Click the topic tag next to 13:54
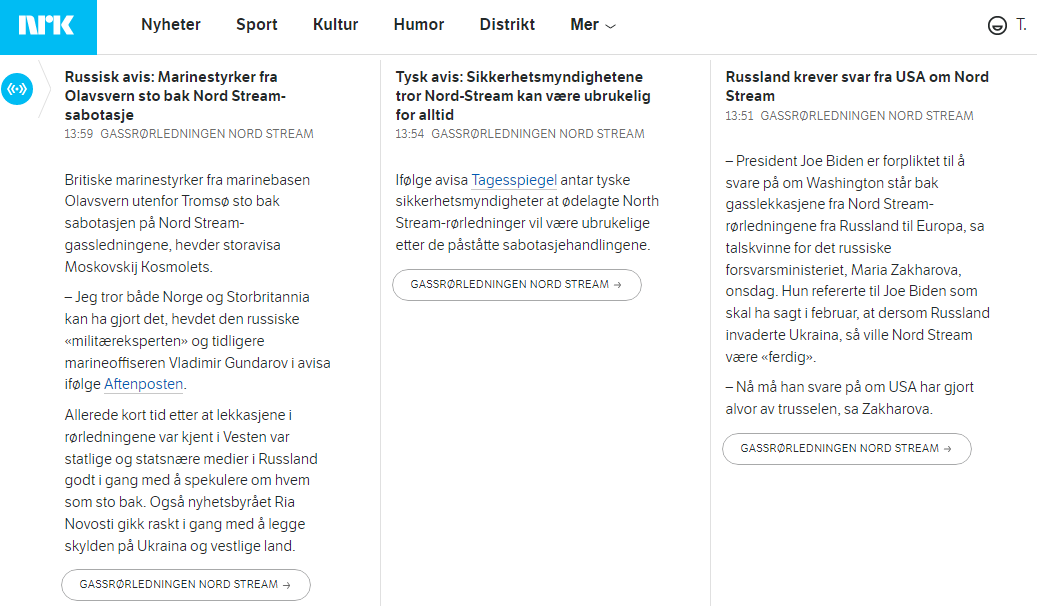The image size is (1037, 606). coord(538,134)
